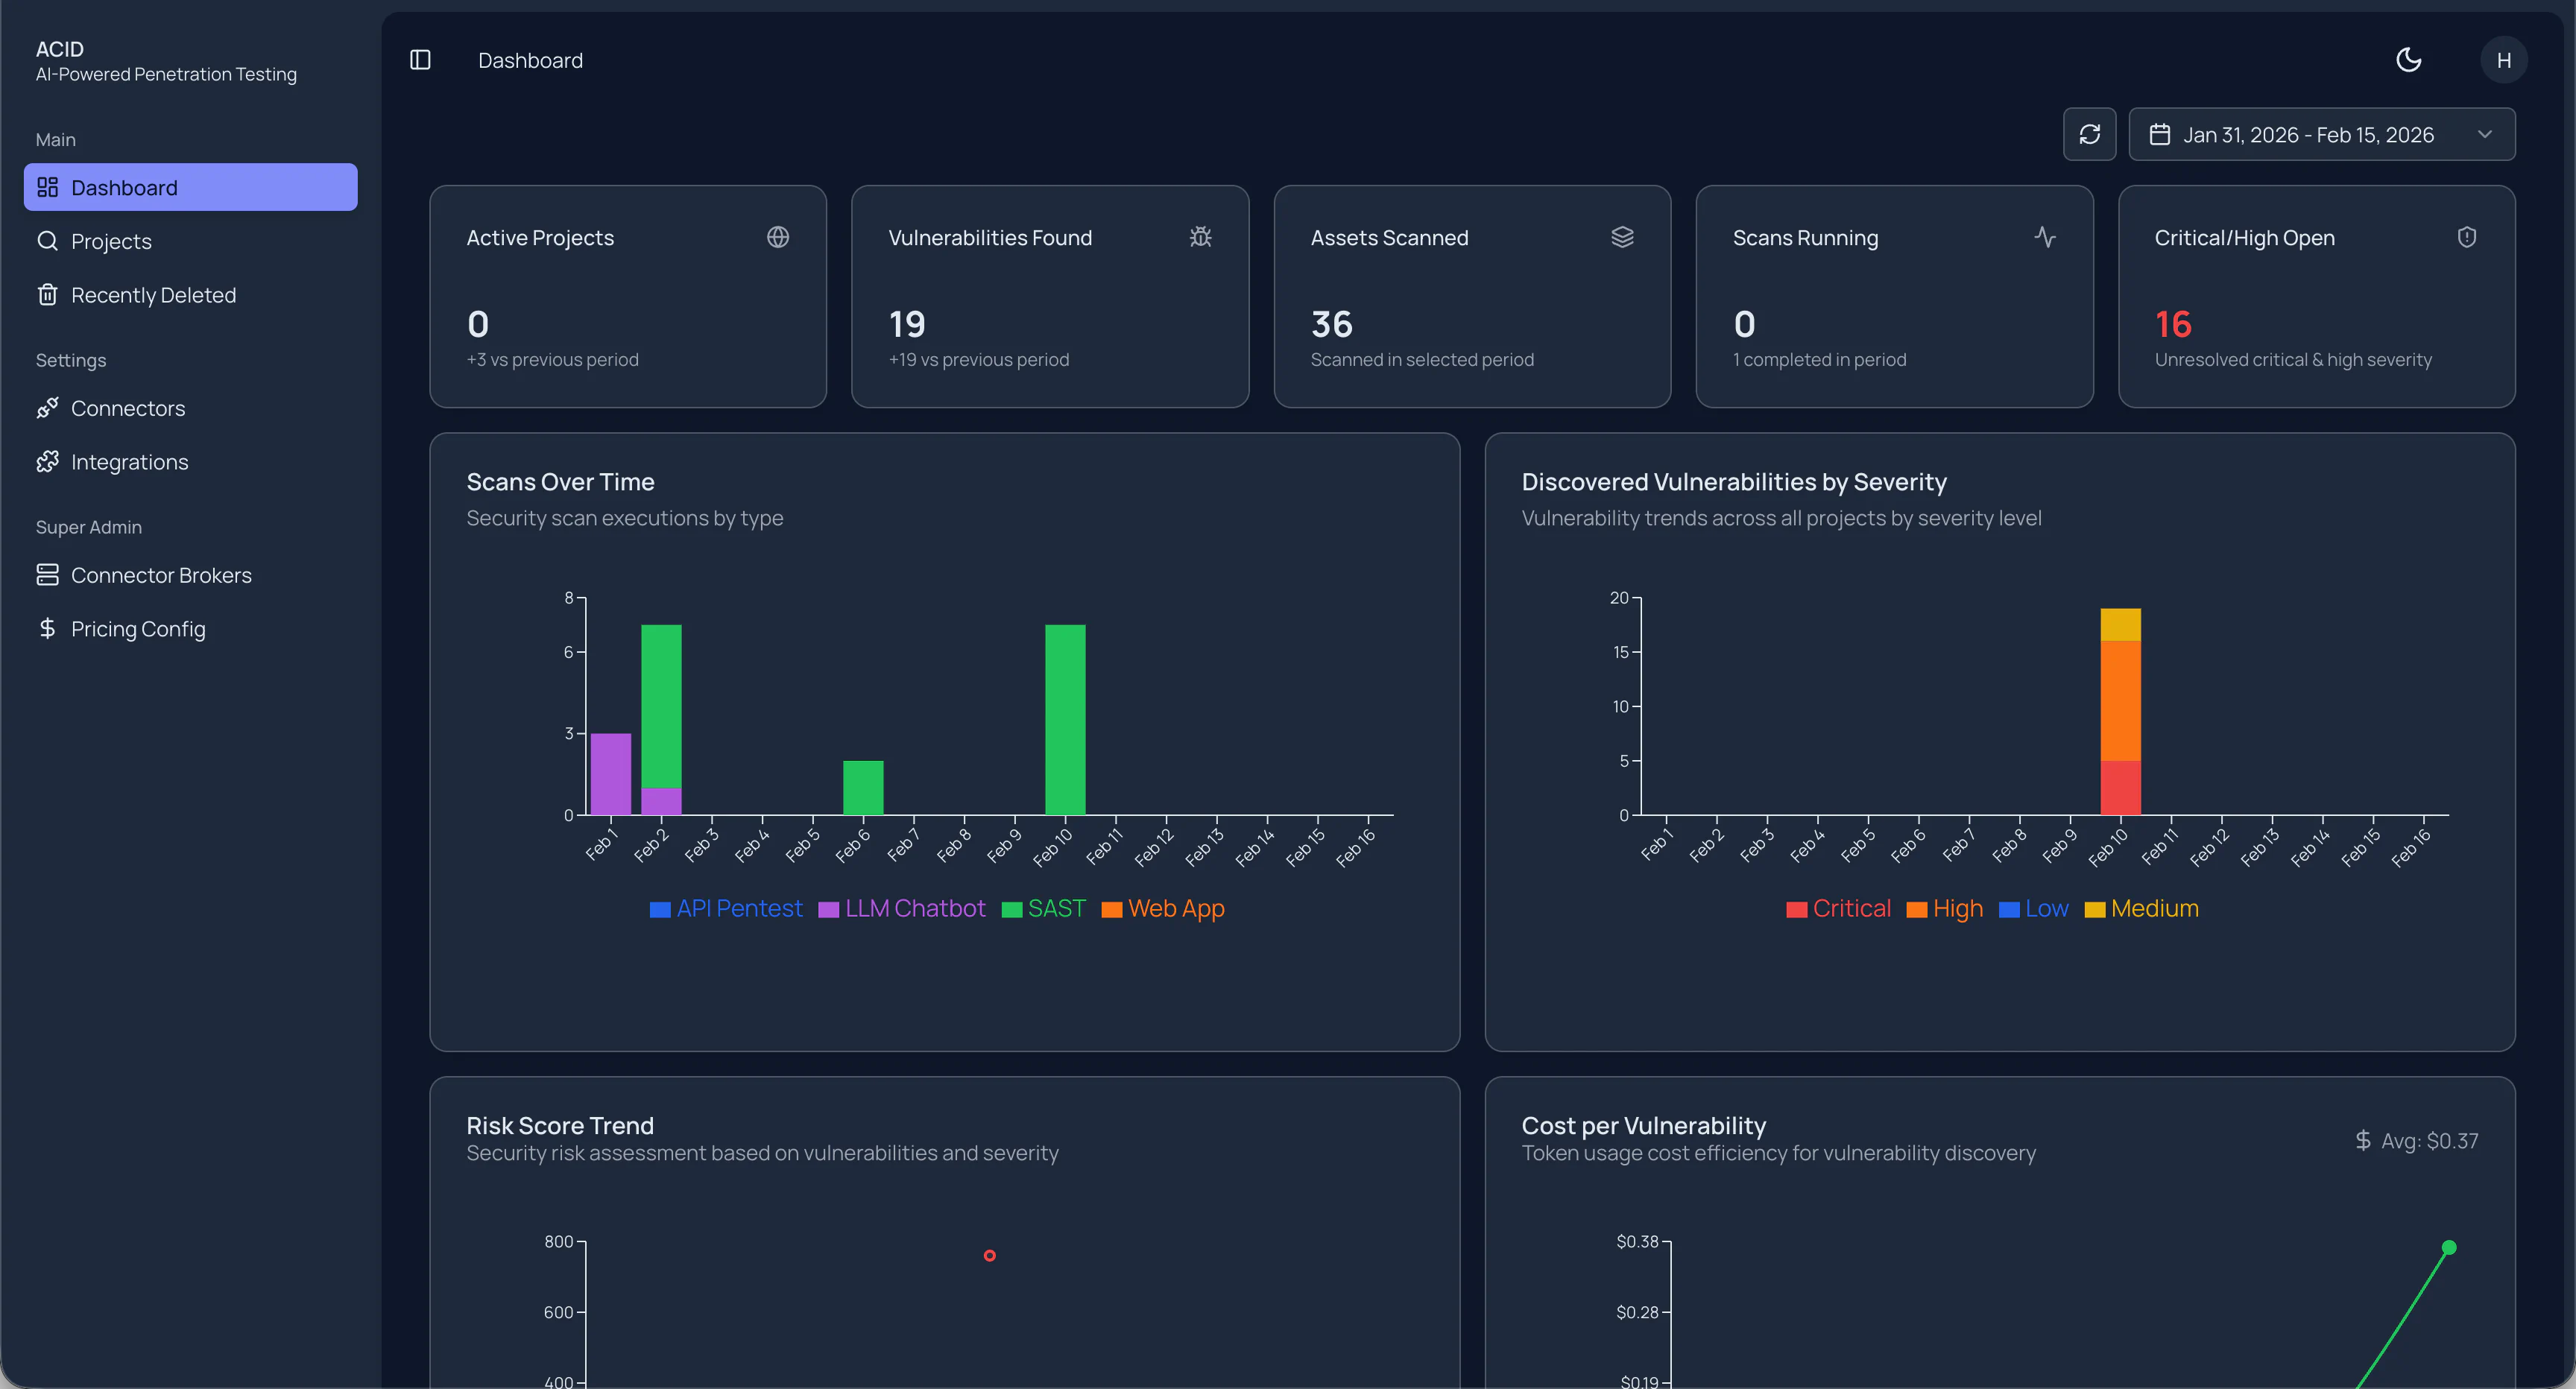The image size is (2576, 1389).
Task: Click the layers icon on Assets Scanned card
Action: coord(1622,237)
